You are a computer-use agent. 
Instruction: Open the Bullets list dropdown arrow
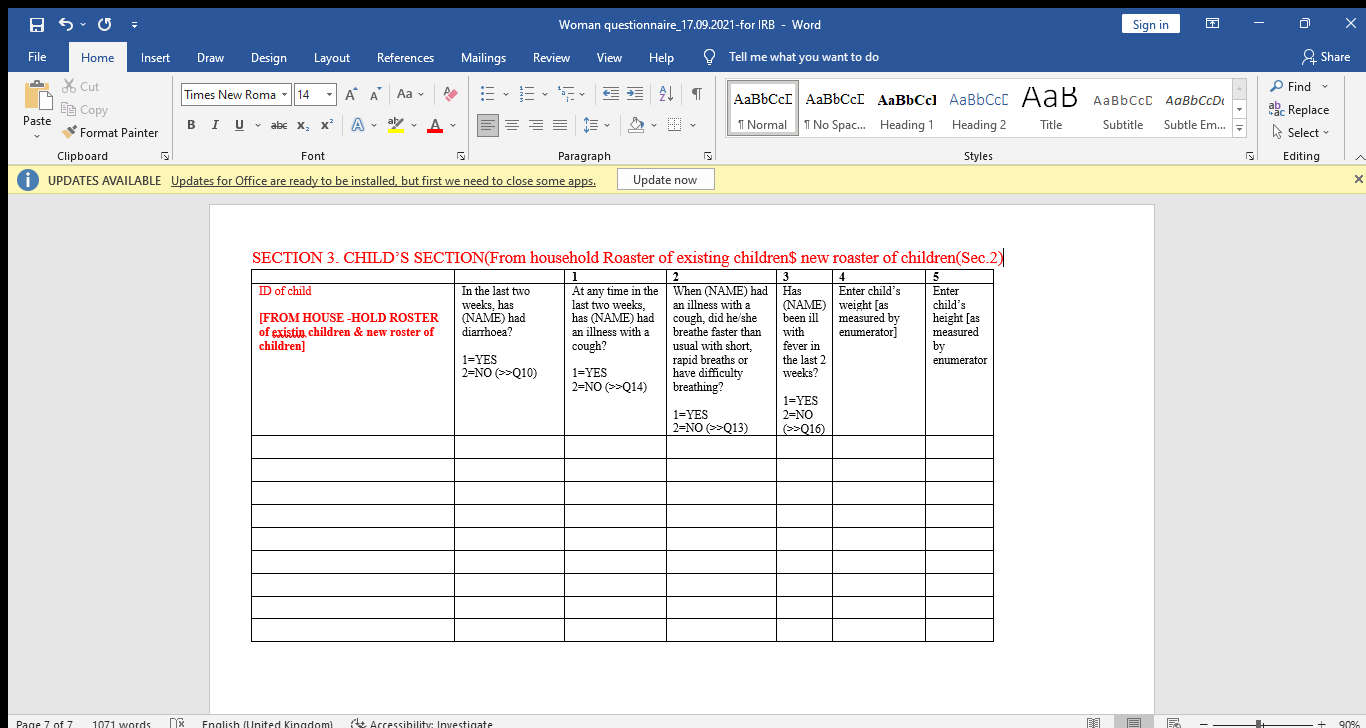tap(505, 94)
